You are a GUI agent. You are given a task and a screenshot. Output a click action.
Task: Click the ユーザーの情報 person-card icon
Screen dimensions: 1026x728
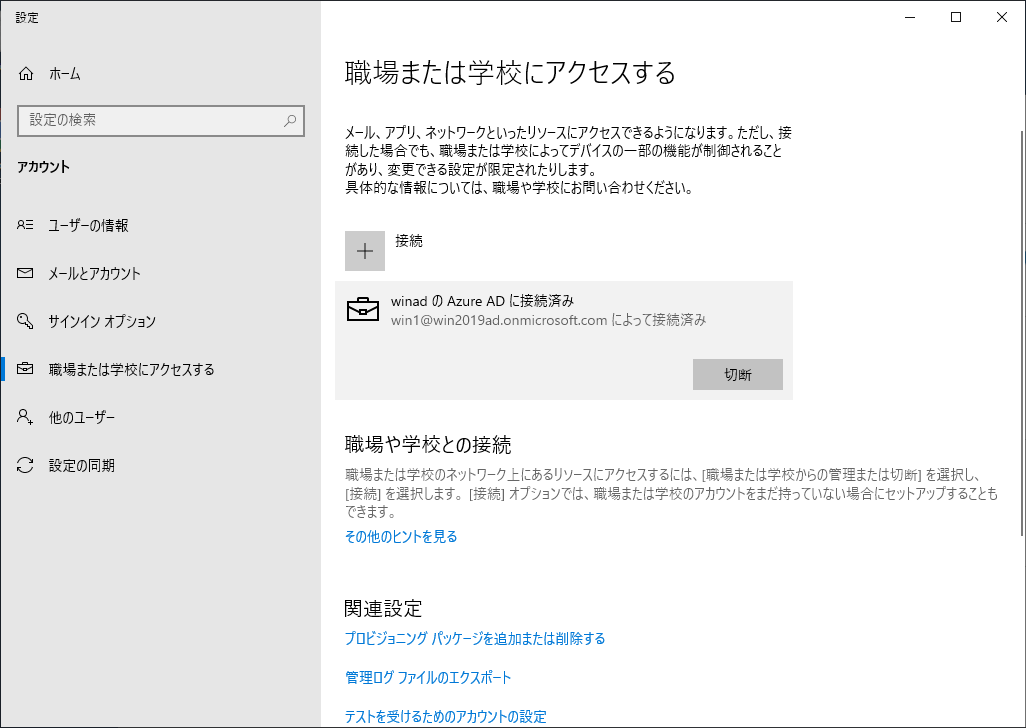(25, 225)
